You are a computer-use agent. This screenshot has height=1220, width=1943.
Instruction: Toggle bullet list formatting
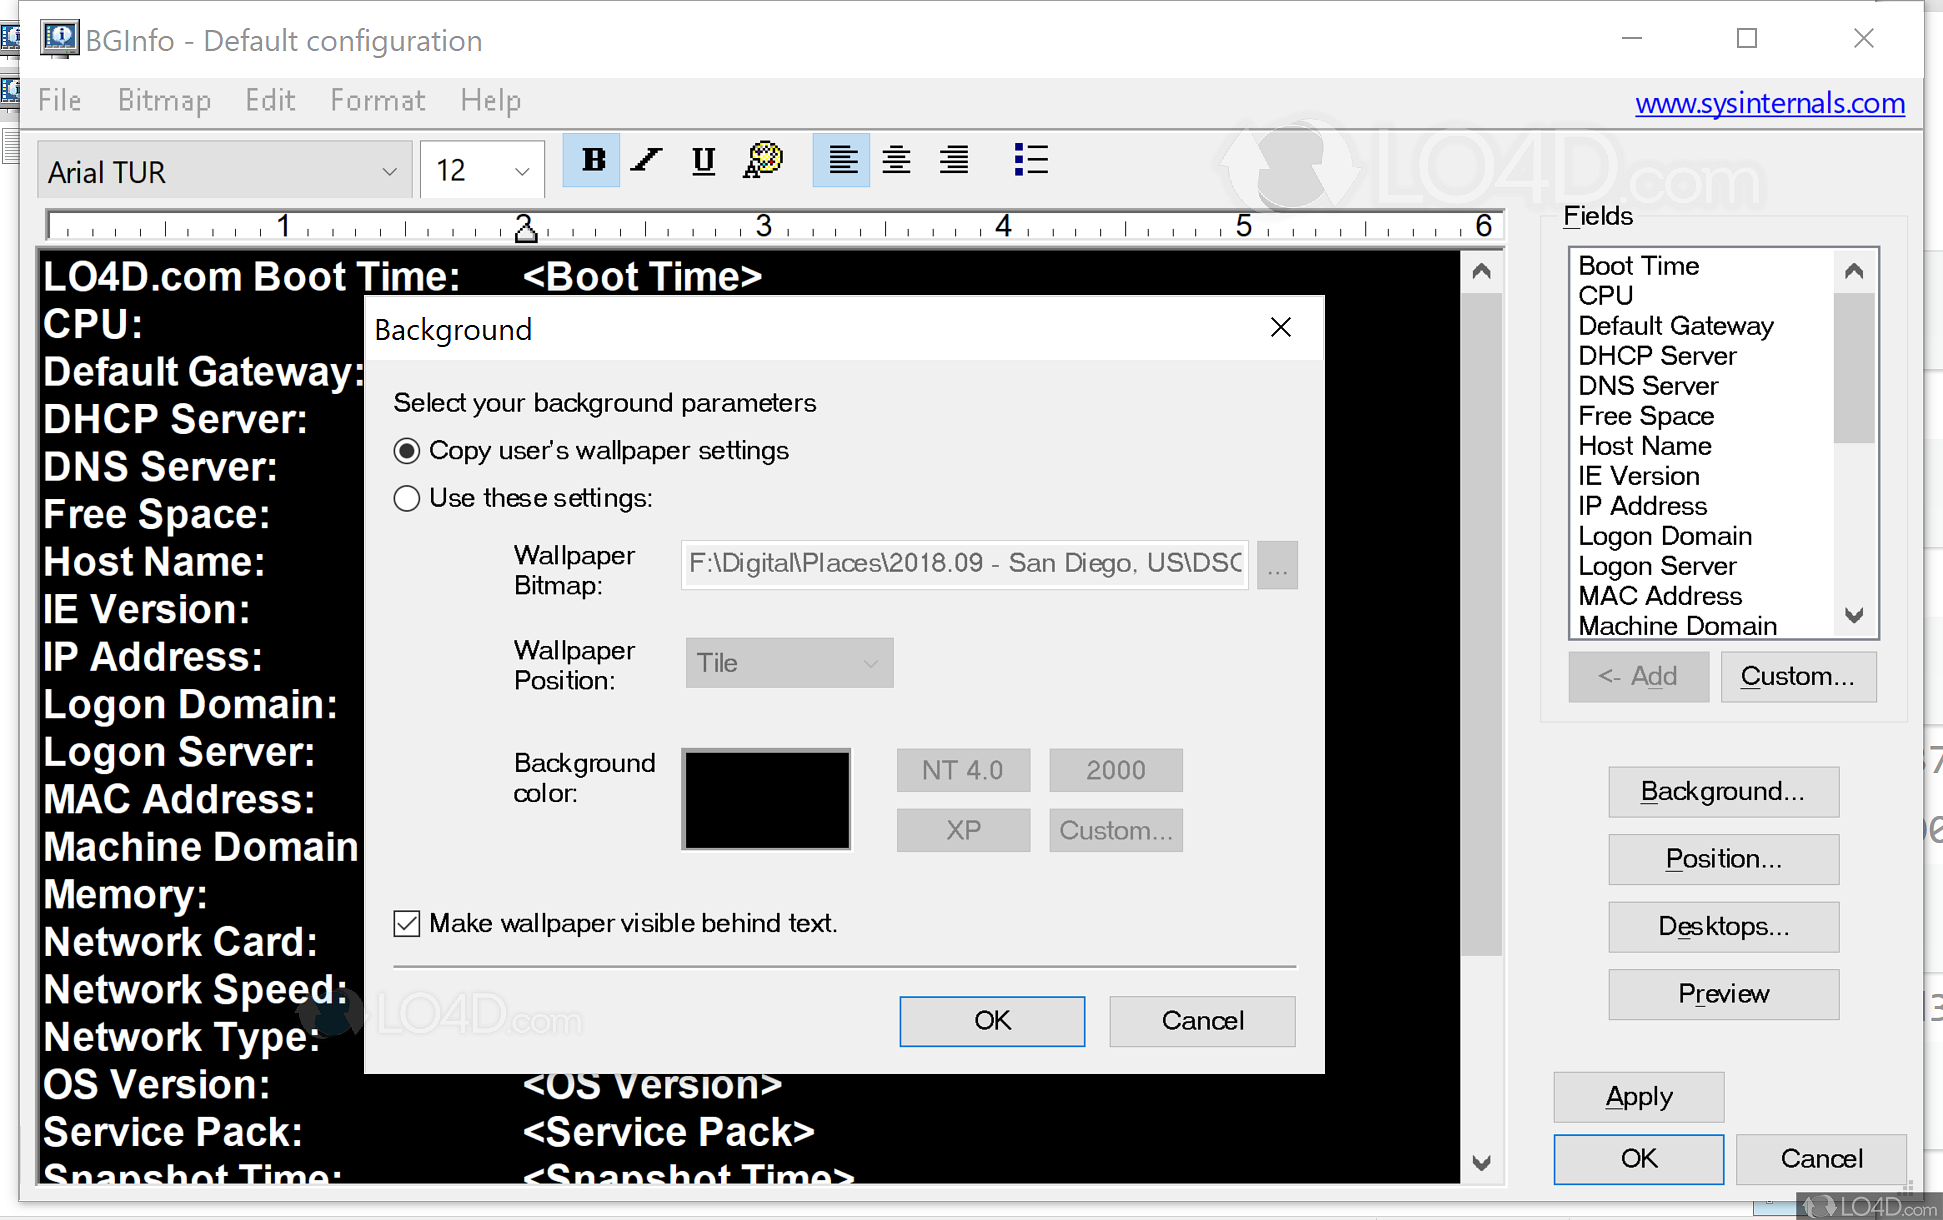tap(1030, 160)
